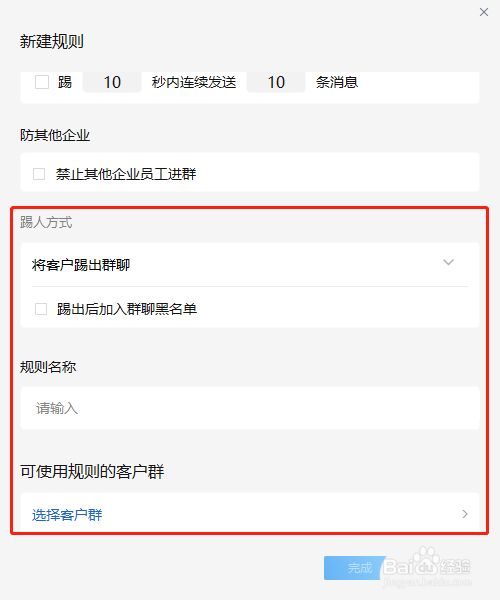
Task: Click the right arrow beside 选择客户群
Action: [465, 514]
